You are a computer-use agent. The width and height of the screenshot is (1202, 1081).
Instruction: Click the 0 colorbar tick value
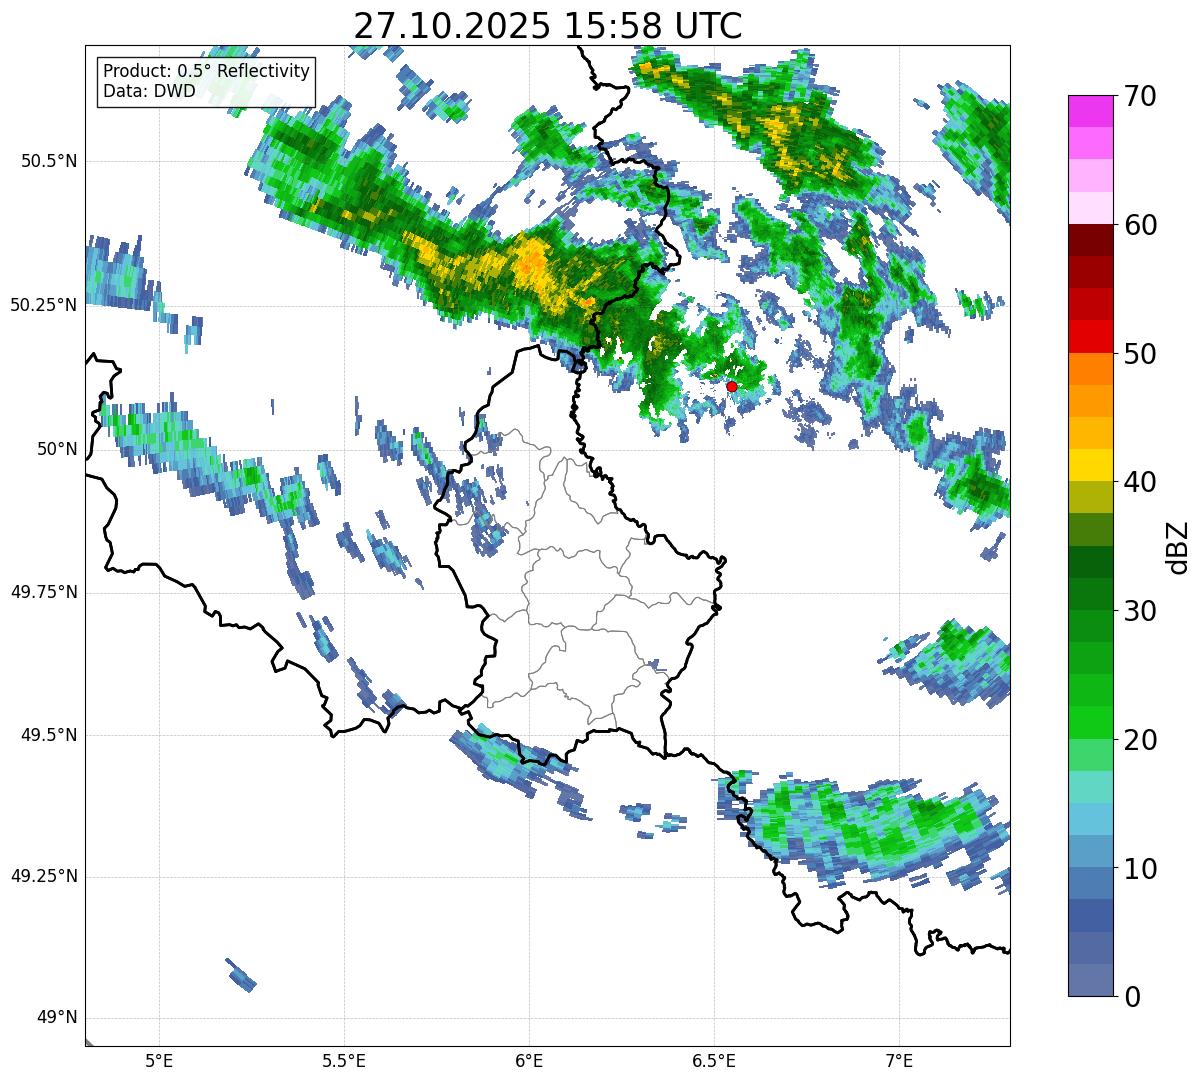tap(1131, 997)
